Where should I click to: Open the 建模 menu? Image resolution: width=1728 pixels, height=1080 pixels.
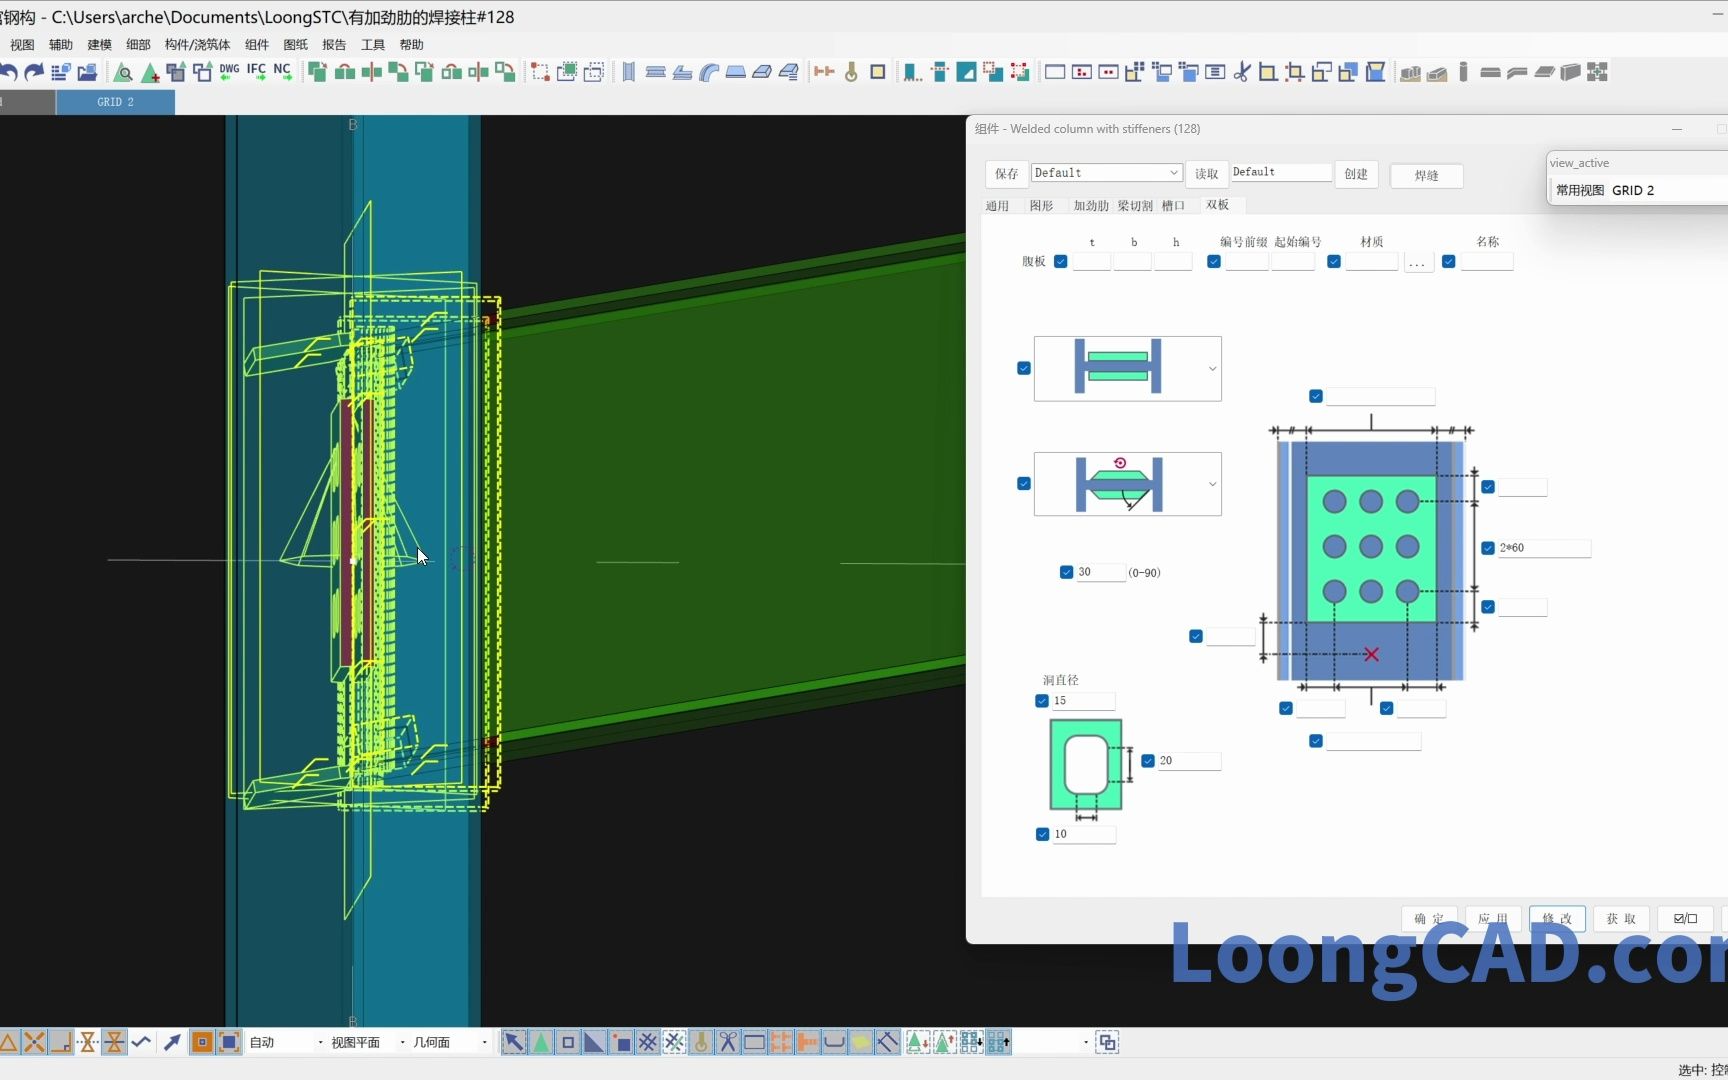coord(99,45)
